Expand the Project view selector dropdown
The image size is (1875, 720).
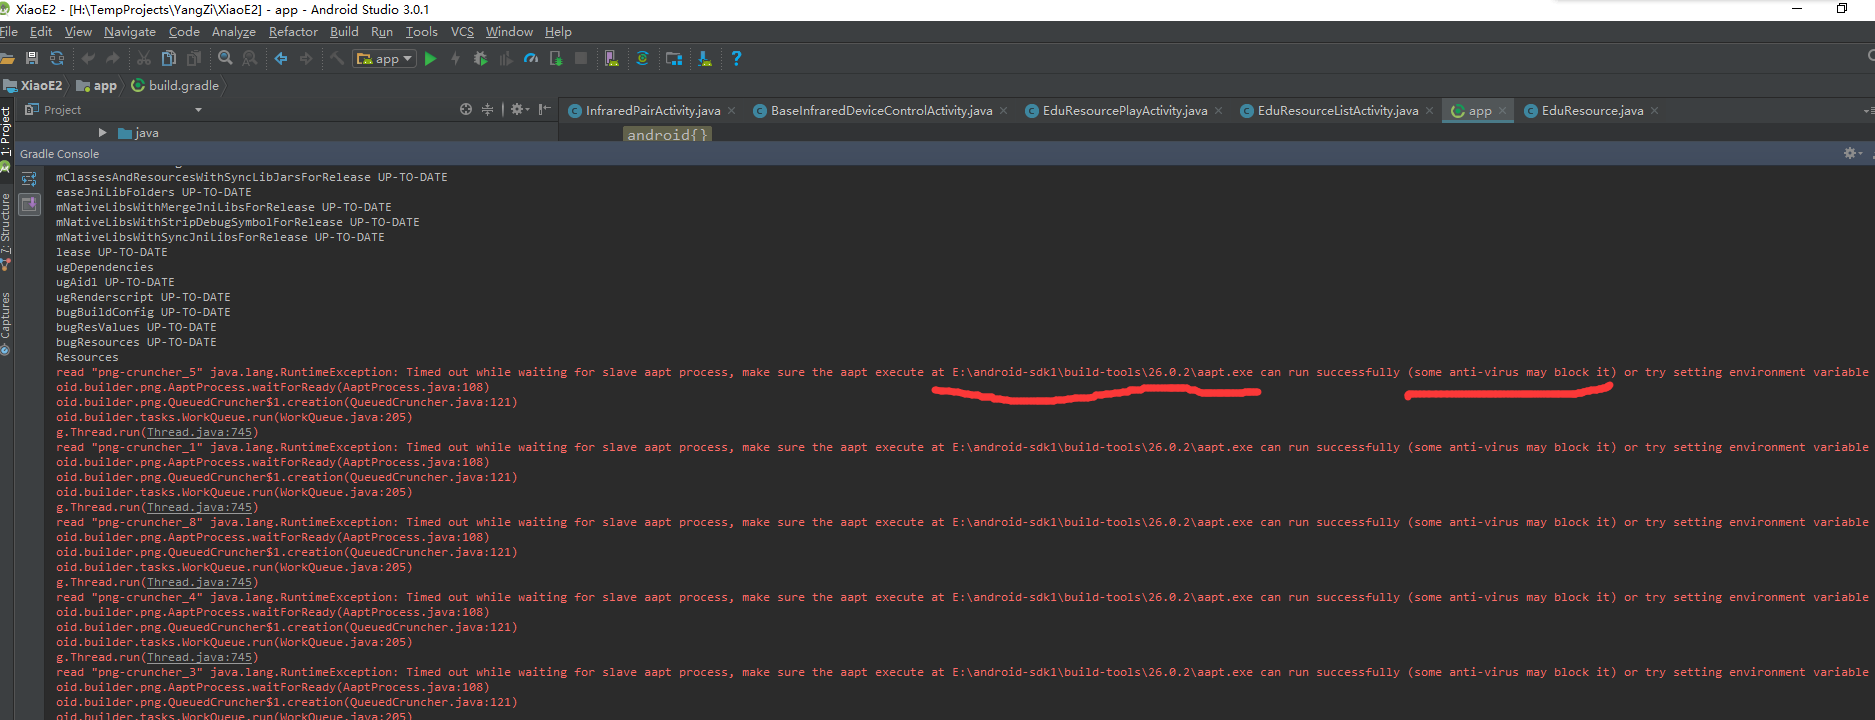tap(198, 110)
